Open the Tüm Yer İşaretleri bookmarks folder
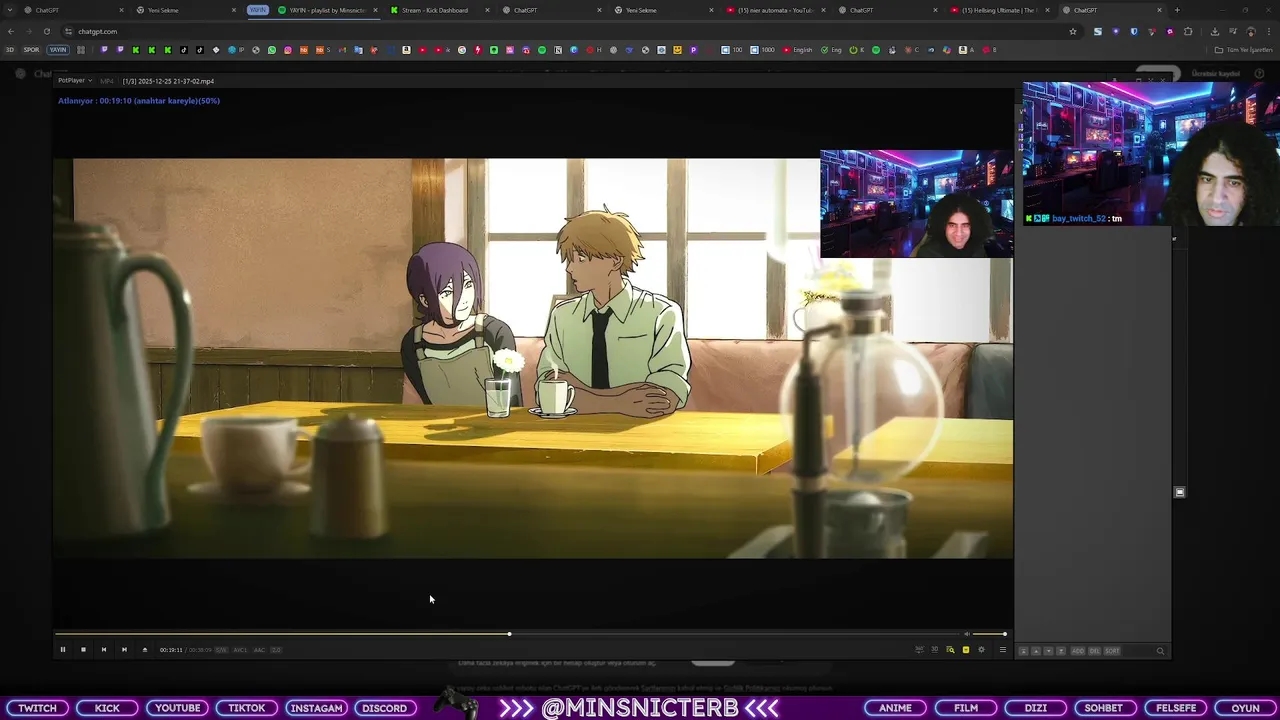The width and height of the screenshot is (1280, 720). pos(1244,49)
